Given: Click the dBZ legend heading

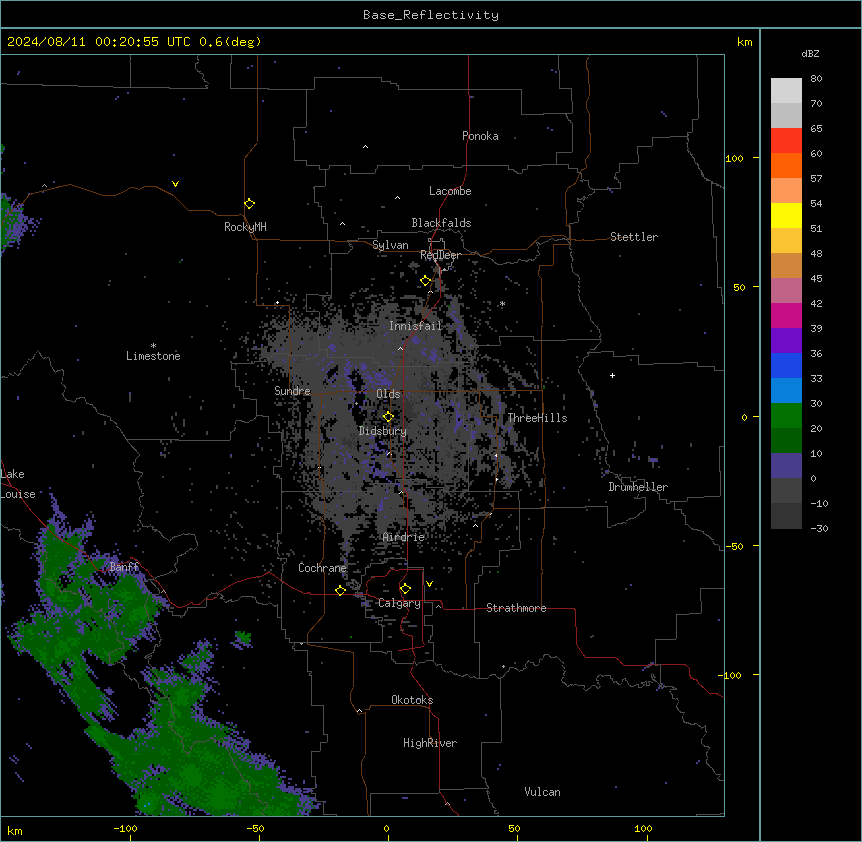Looking at the screenshot, I should pyautogui.click(x=810, y=53).
